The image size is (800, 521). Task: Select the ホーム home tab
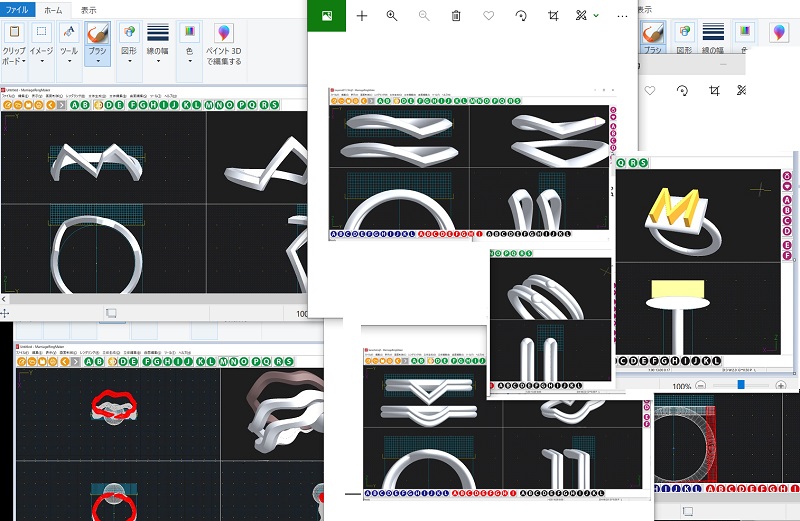point(53,8)
